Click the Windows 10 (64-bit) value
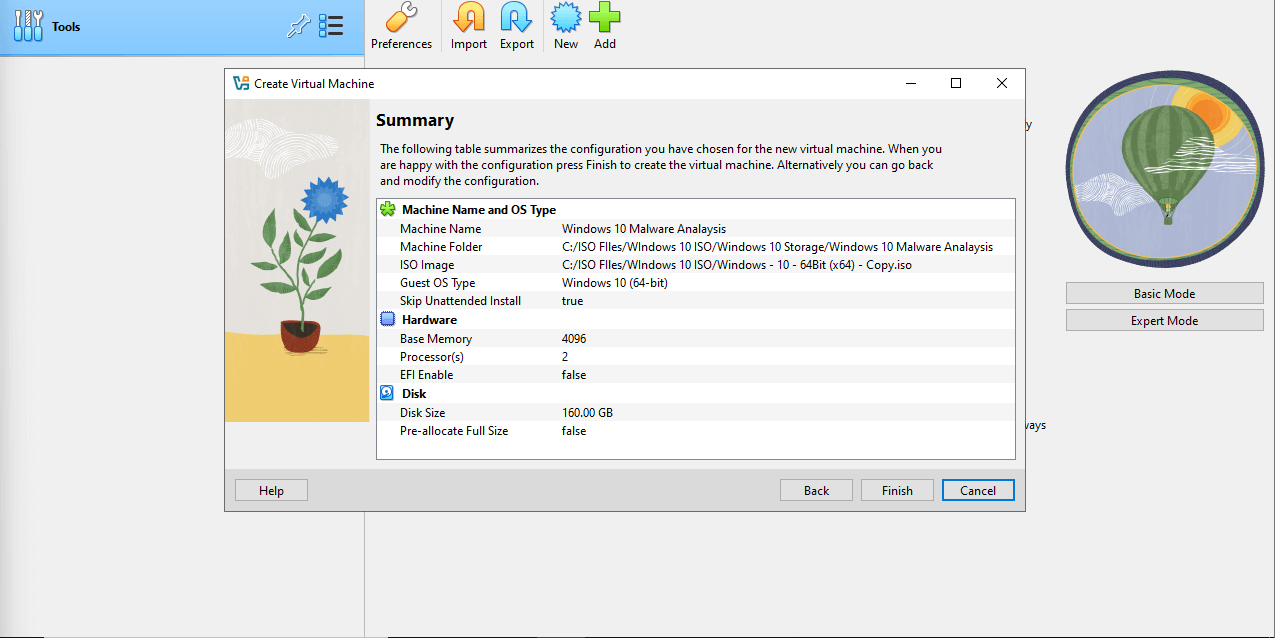Viewport: 1275px width, 638px height. pos(615,283)
